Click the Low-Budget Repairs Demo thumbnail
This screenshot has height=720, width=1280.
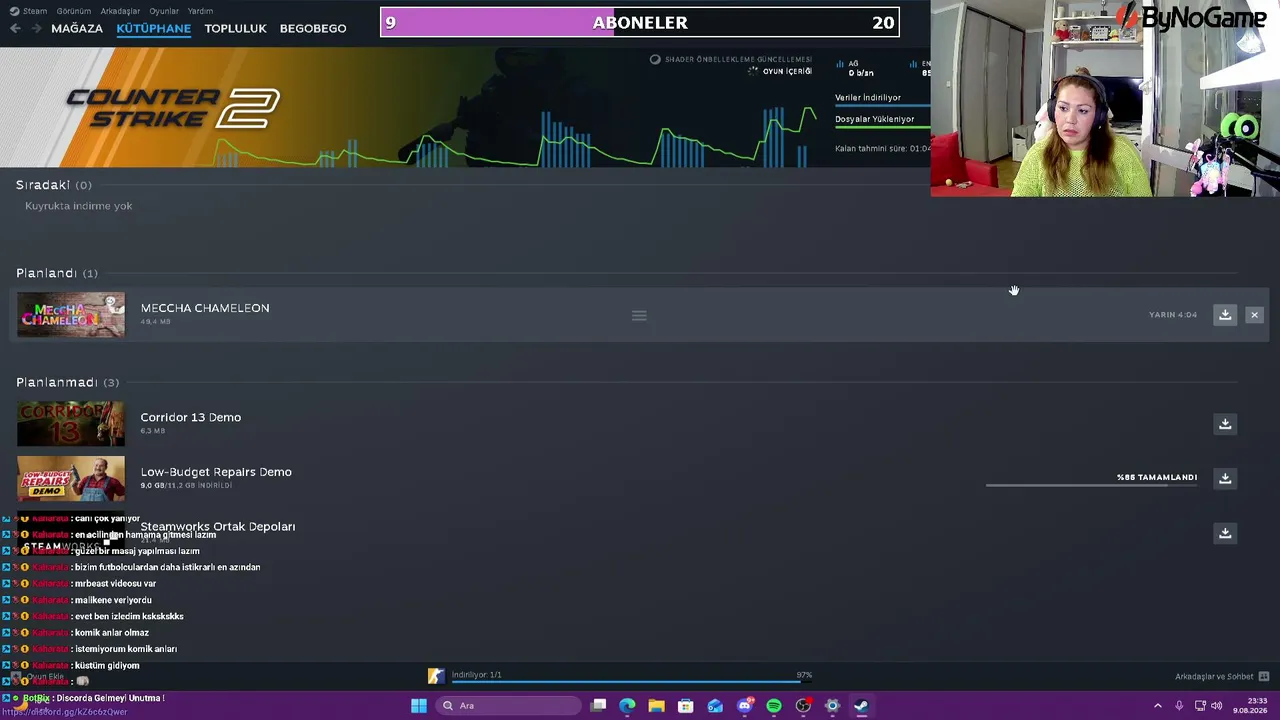[71, 478]
